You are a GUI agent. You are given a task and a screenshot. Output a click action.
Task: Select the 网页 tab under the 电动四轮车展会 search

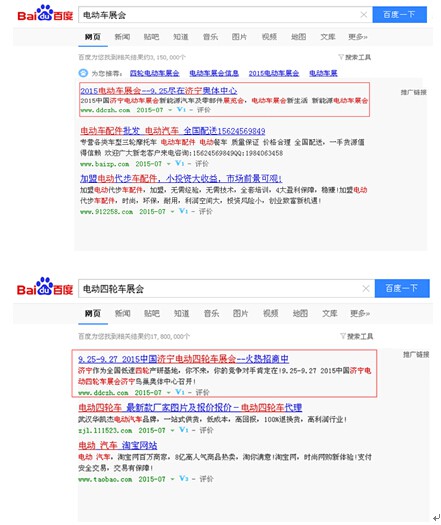coord(93,313)
